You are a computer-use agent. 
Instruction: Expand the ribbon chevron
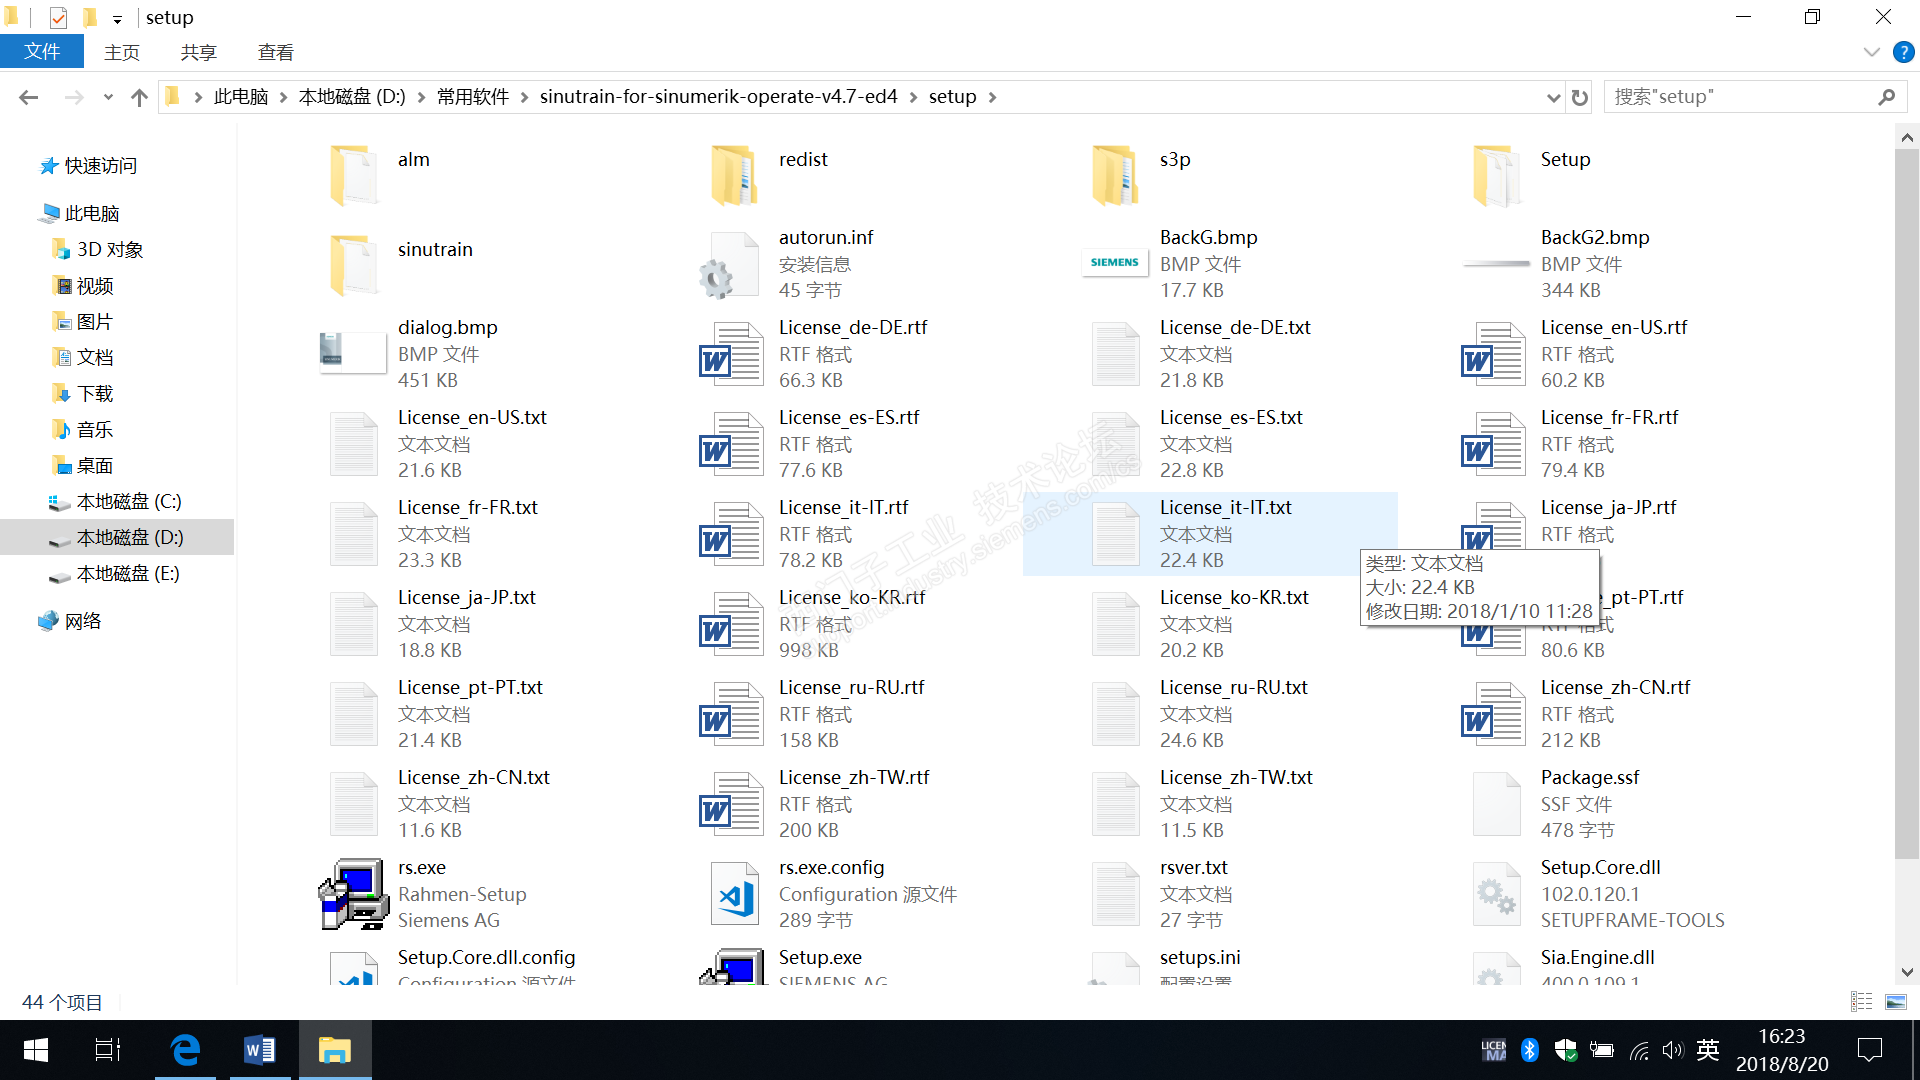click(1871, 52)
